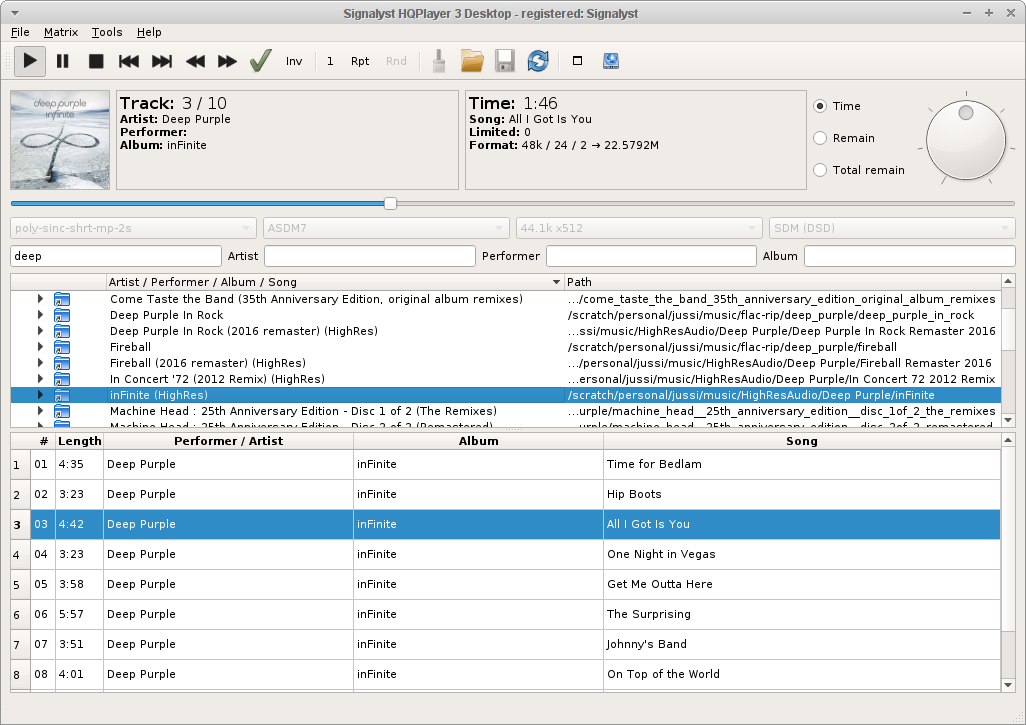Select the song Hip Boots
Screen dimensions: 1026x725
pyautogui.click(x=634, y=494)
